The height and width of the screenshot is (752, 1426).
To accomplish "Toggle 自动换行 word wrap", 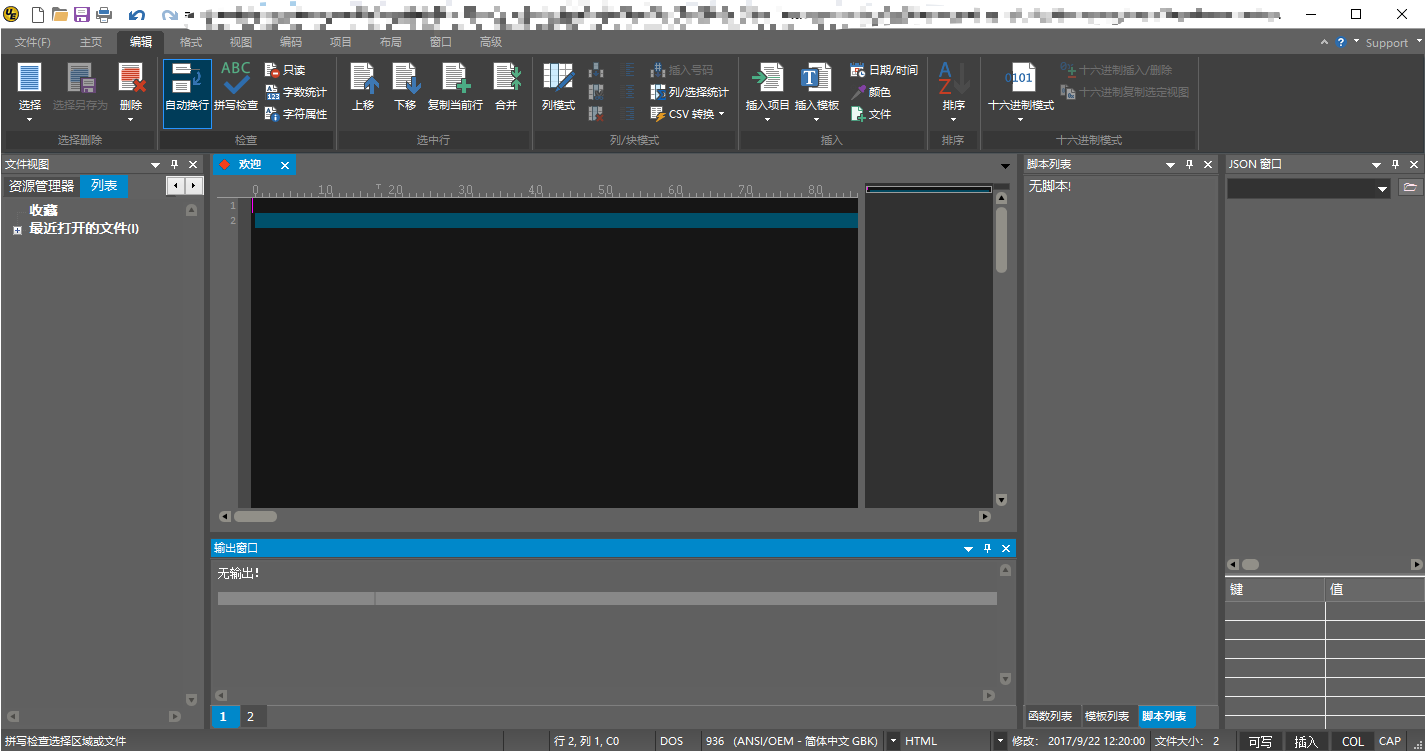I will coord(186,88).
